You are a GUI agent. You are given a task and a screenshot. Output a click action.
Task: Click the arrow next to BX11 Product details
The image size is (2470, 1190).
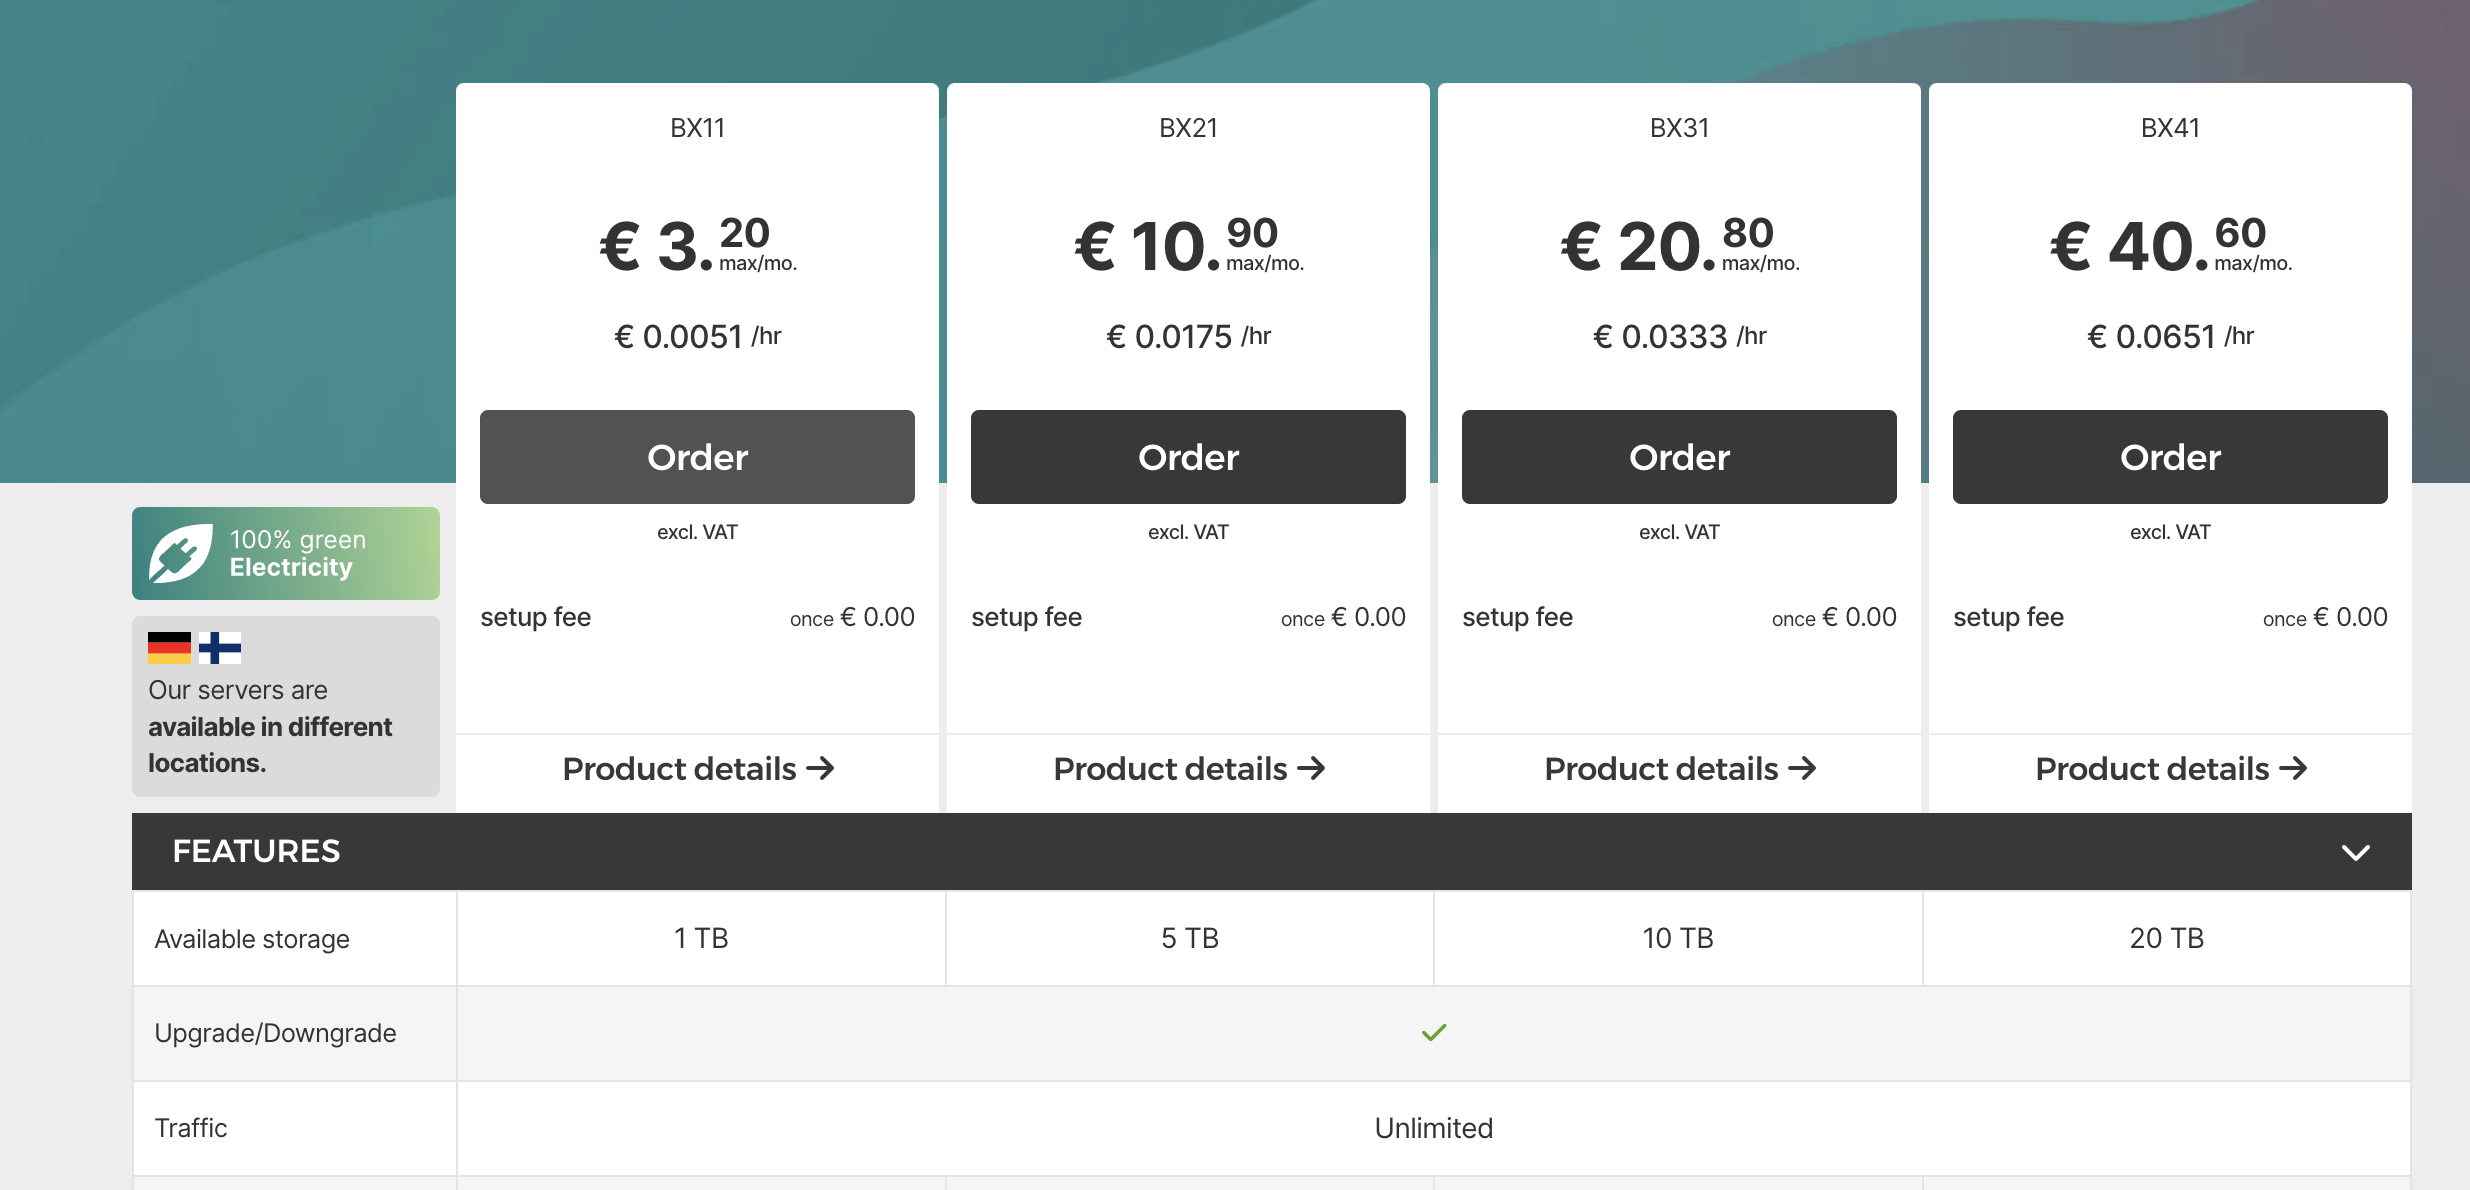click(821, 768)
